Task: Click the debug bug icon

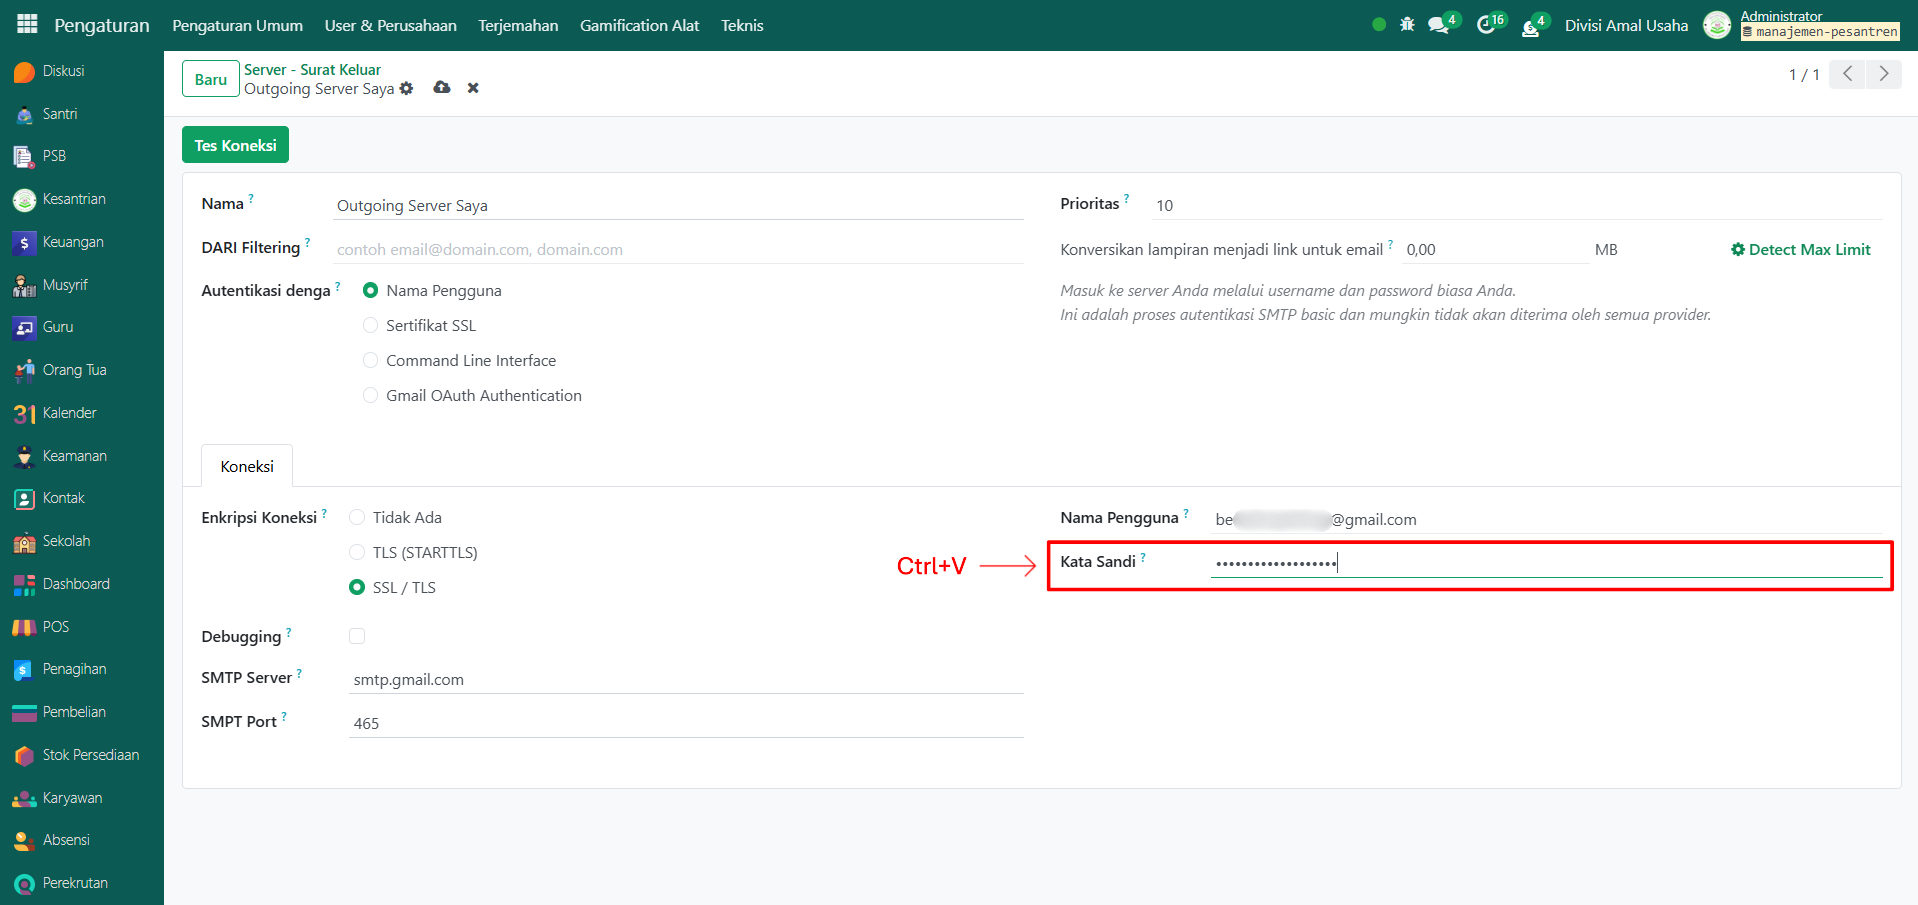Action: 1407,25
